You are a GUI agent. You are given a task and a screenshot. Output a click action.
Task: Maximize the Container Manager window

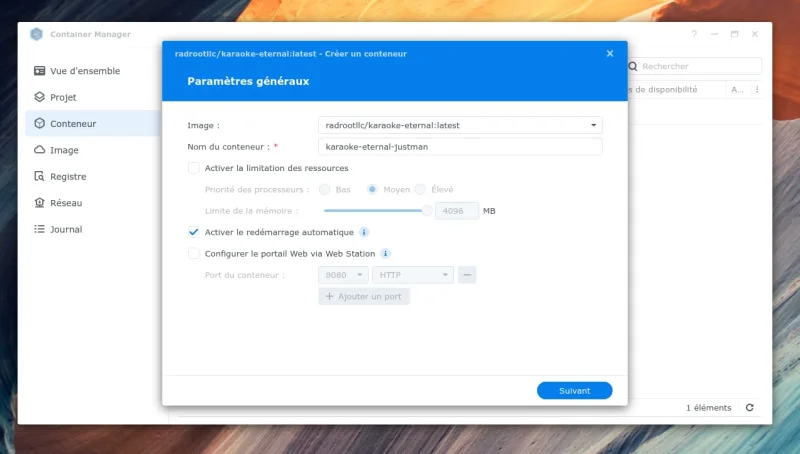coord(735,34)
